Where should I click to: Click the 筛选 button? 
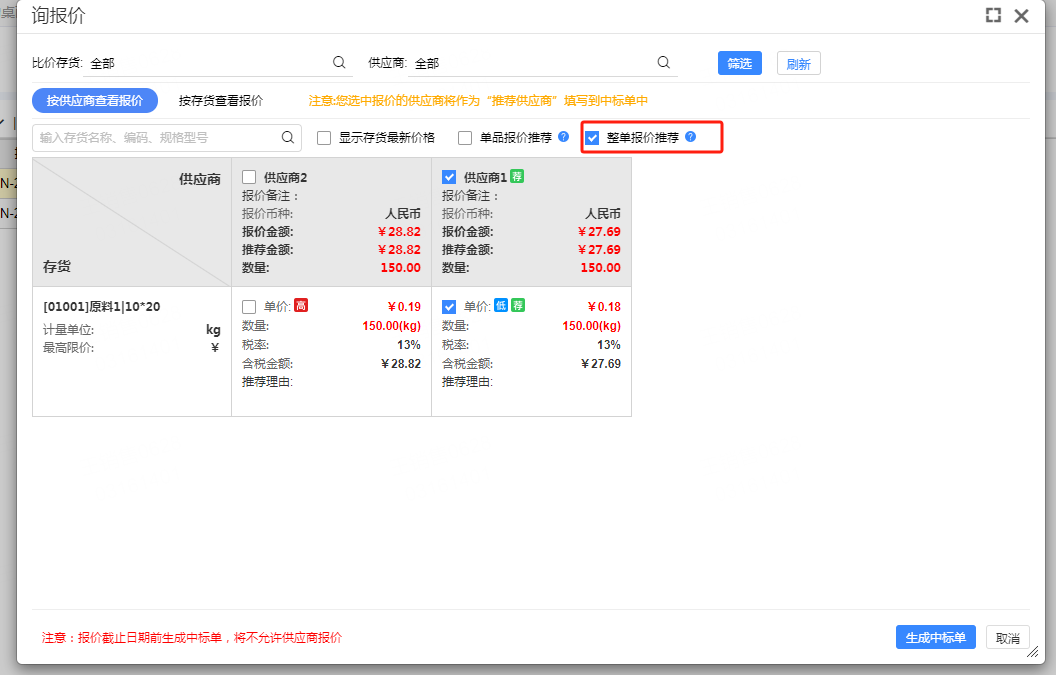[x=739, y=63]
